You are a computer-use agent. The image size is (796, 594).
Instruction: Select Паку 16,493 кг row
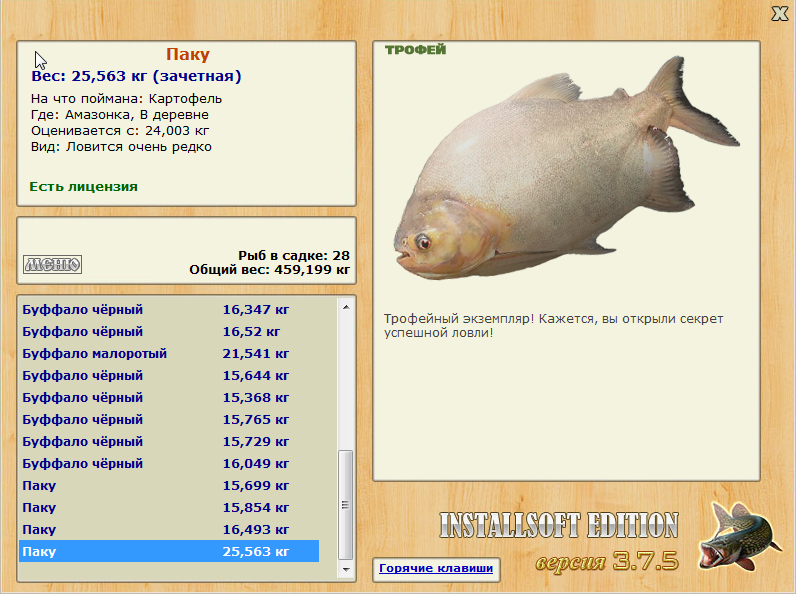pos(169,530)
